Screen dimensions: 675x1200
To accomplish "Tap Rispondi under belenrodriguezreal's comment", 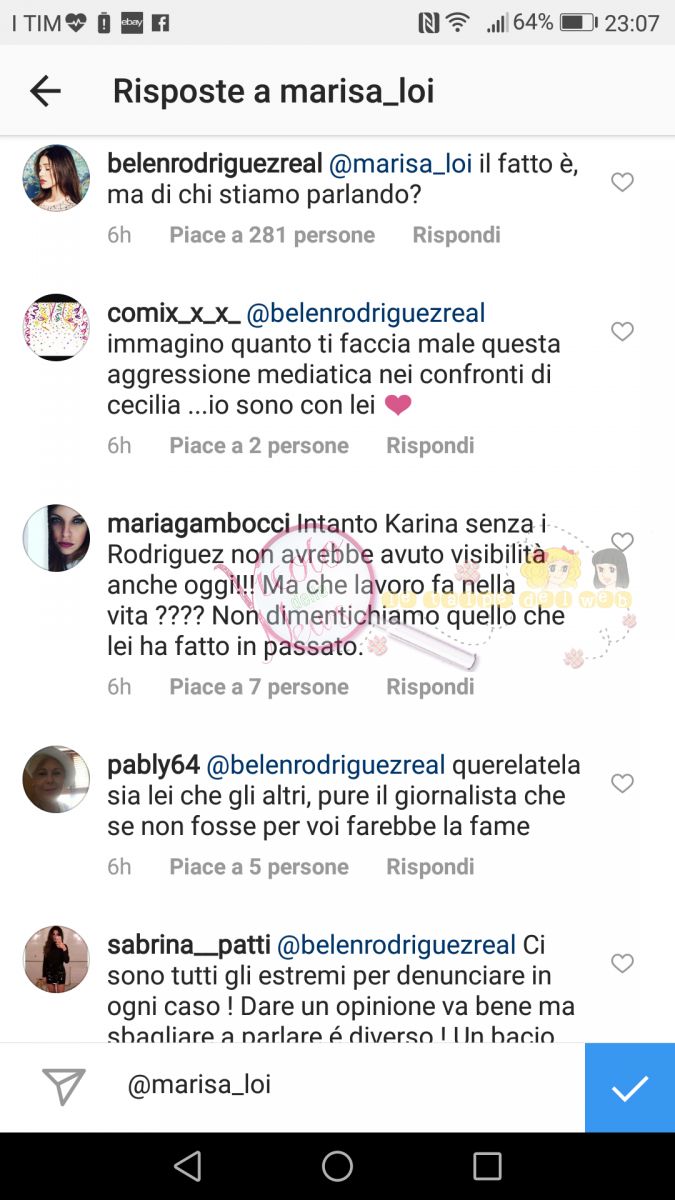I will coord(456,235).
